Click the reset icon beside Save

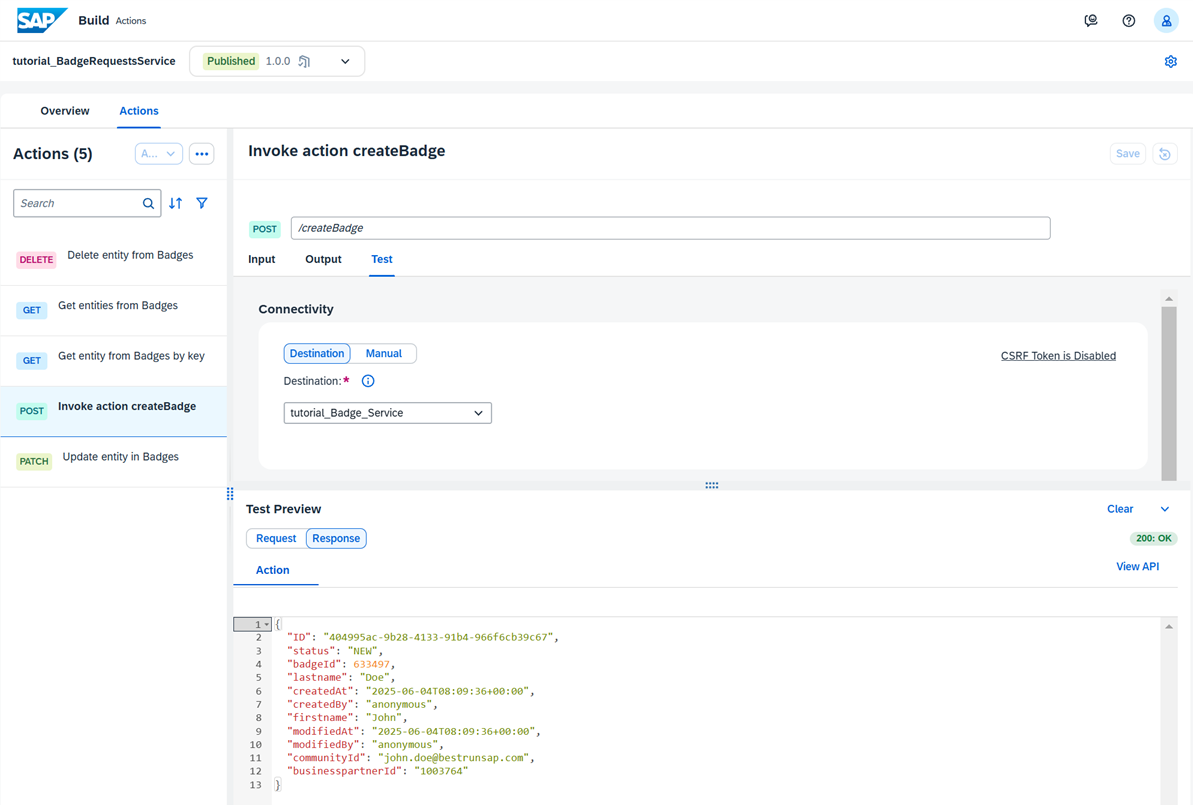[1165, 154]
